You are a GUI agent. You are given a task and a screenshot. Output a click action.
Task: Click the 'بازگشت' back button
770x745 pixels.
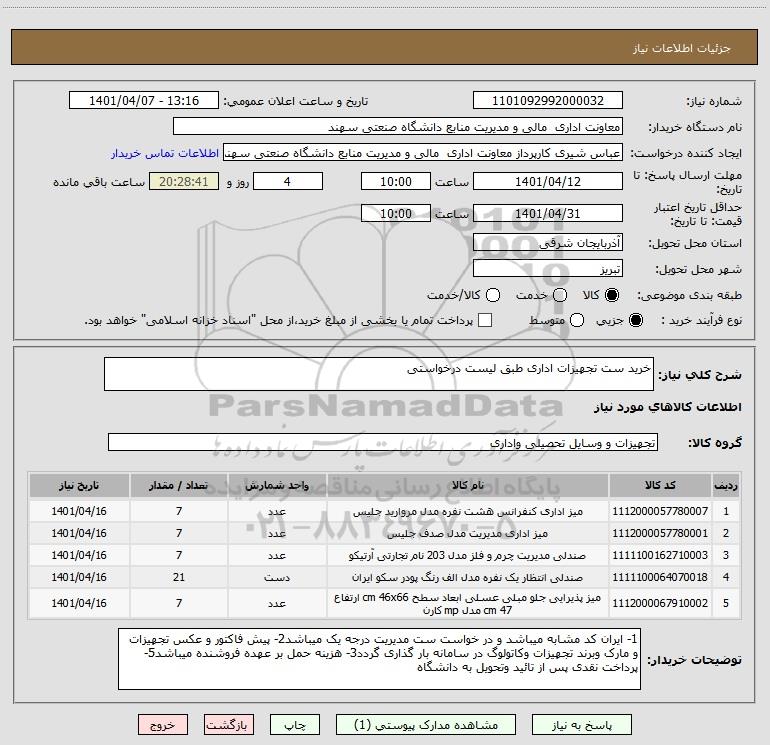pos(229,725)
